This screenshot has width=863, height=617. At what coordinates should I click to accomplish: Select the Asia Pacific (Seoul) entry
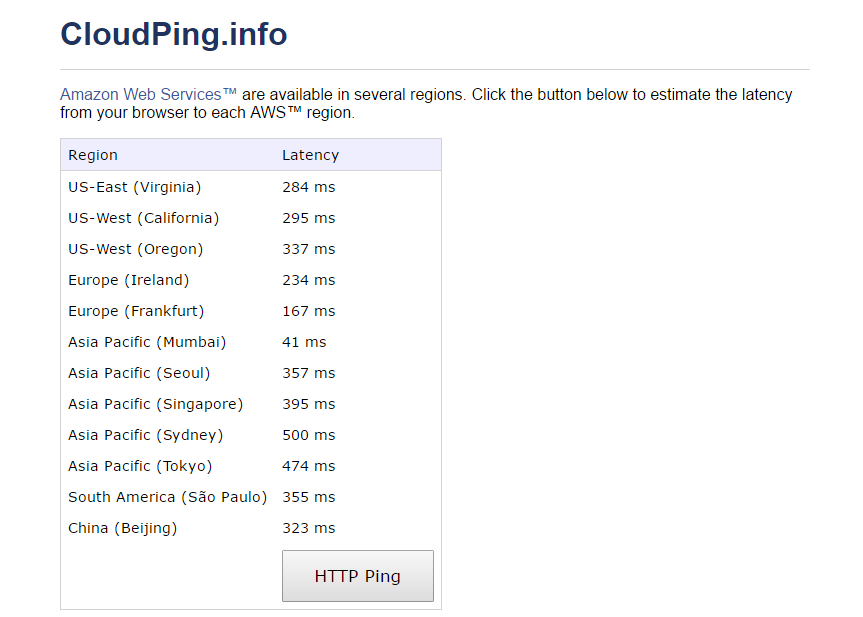coord(139,373)
